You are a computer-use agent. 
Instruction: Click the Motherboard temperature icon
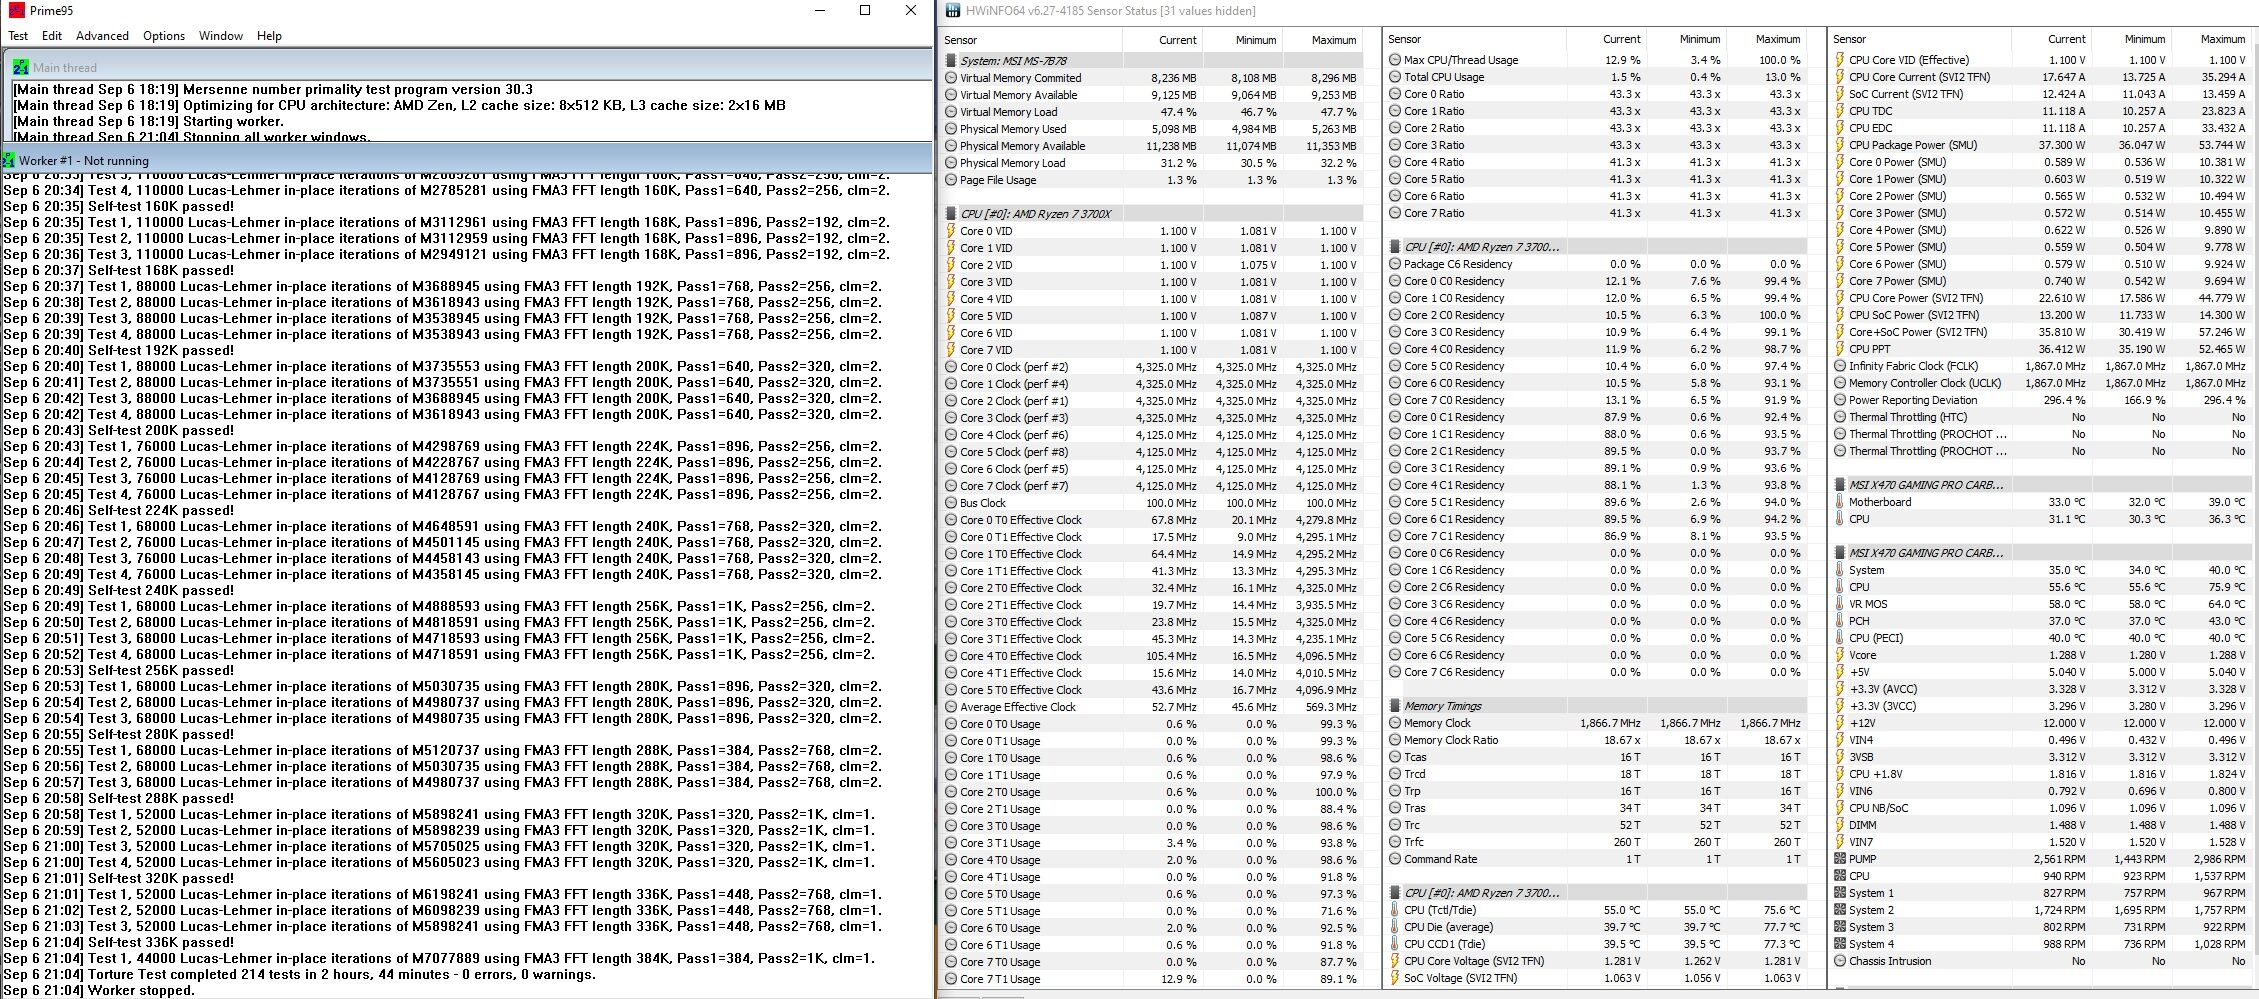click(1840, 502)
